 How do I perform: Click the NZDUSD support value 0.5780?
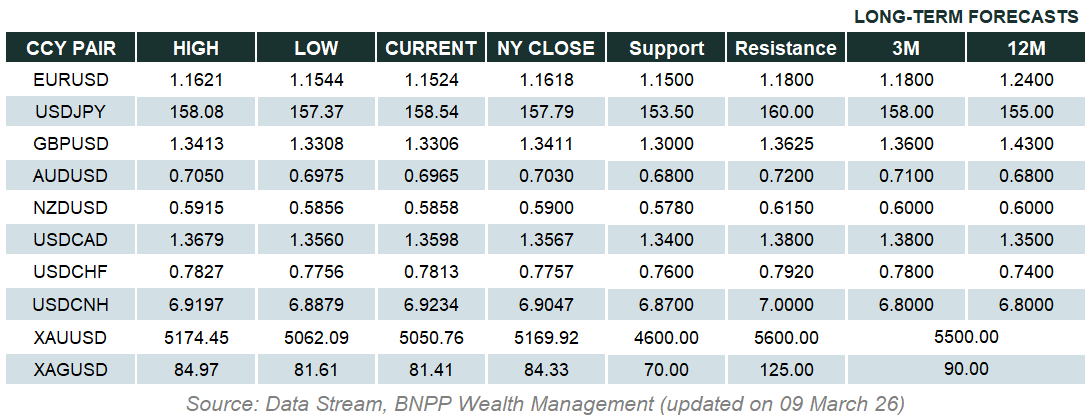click(x=667, y=208)
